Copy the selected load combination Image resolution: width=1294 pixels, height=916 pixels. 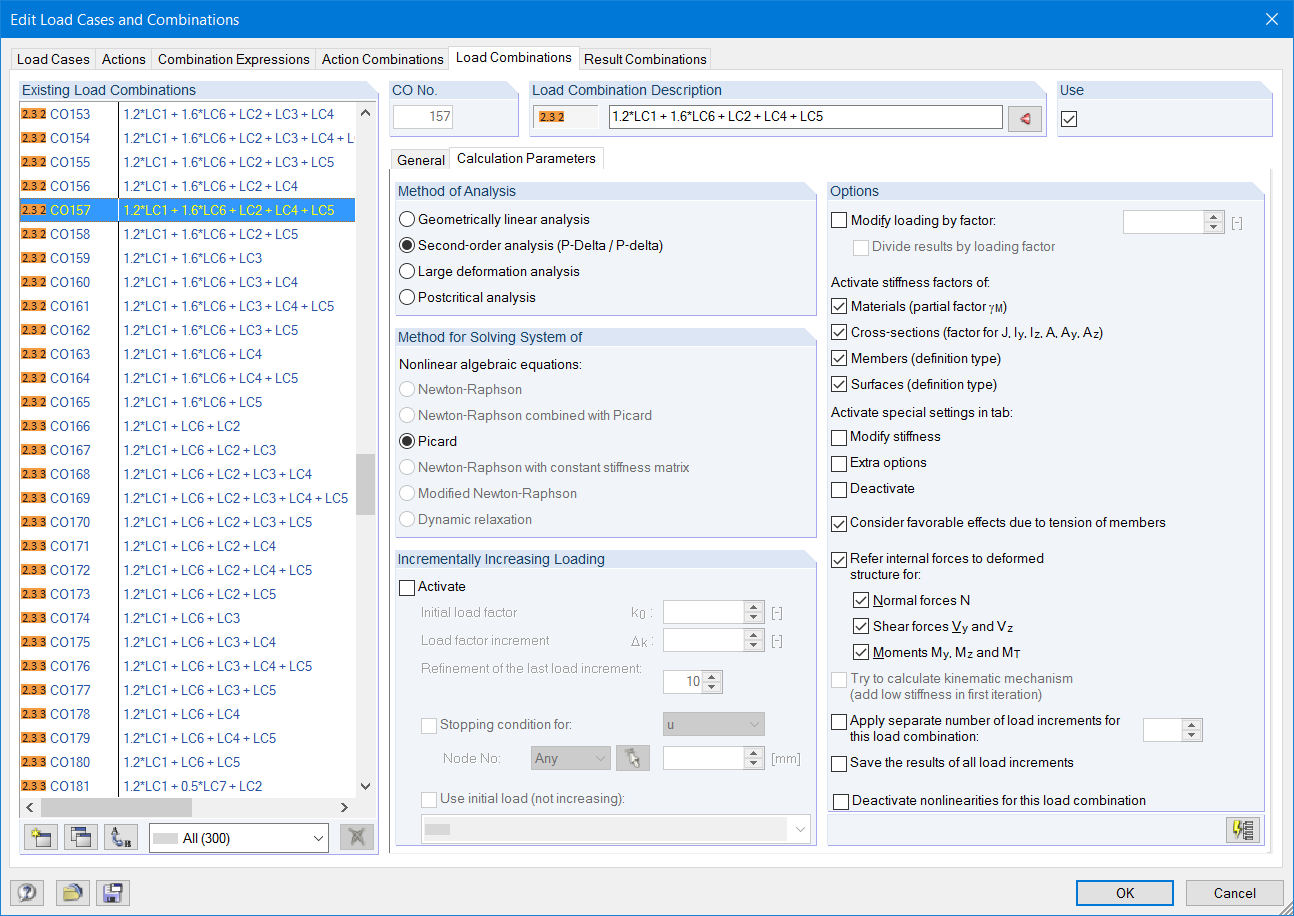click(81, 838)
